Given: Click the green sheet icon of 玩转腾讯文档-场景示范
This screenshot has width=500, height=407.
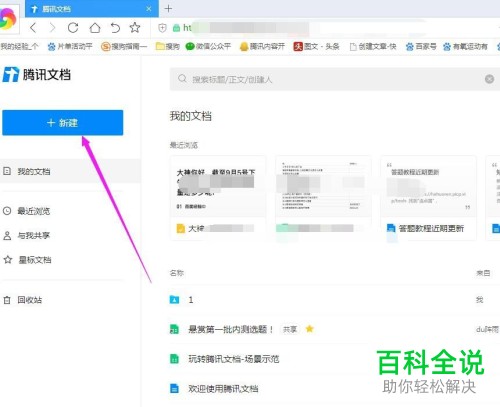Looking at the screenshot, I should pyautogui.click(x=174, y=359).
